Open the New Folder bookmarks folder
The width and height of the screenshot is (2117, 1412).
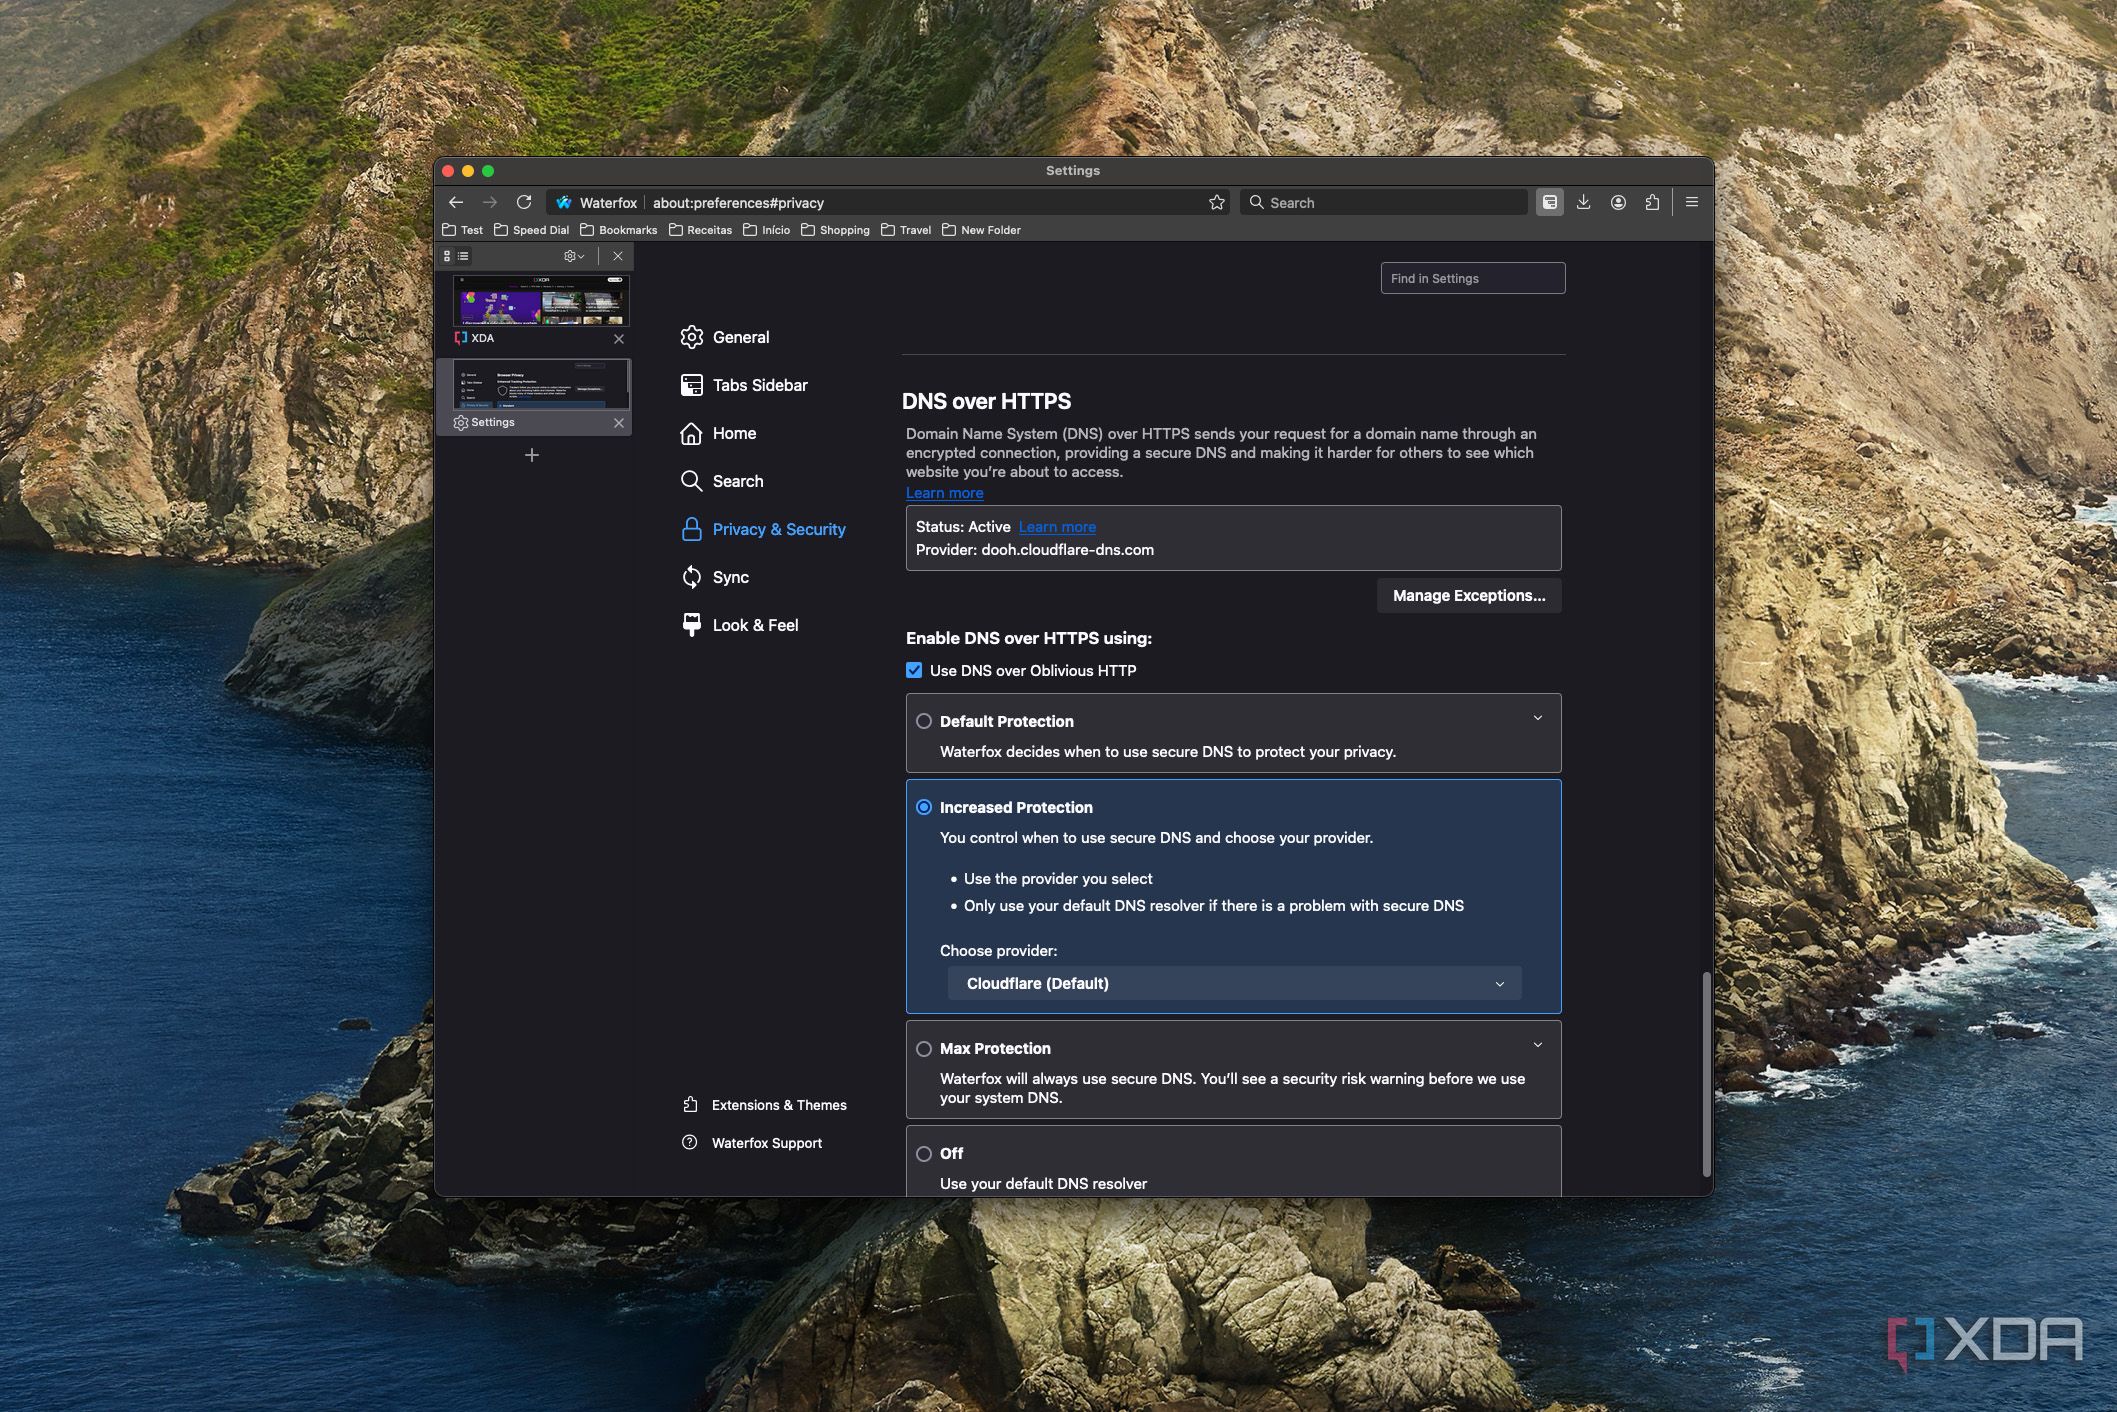981,230
